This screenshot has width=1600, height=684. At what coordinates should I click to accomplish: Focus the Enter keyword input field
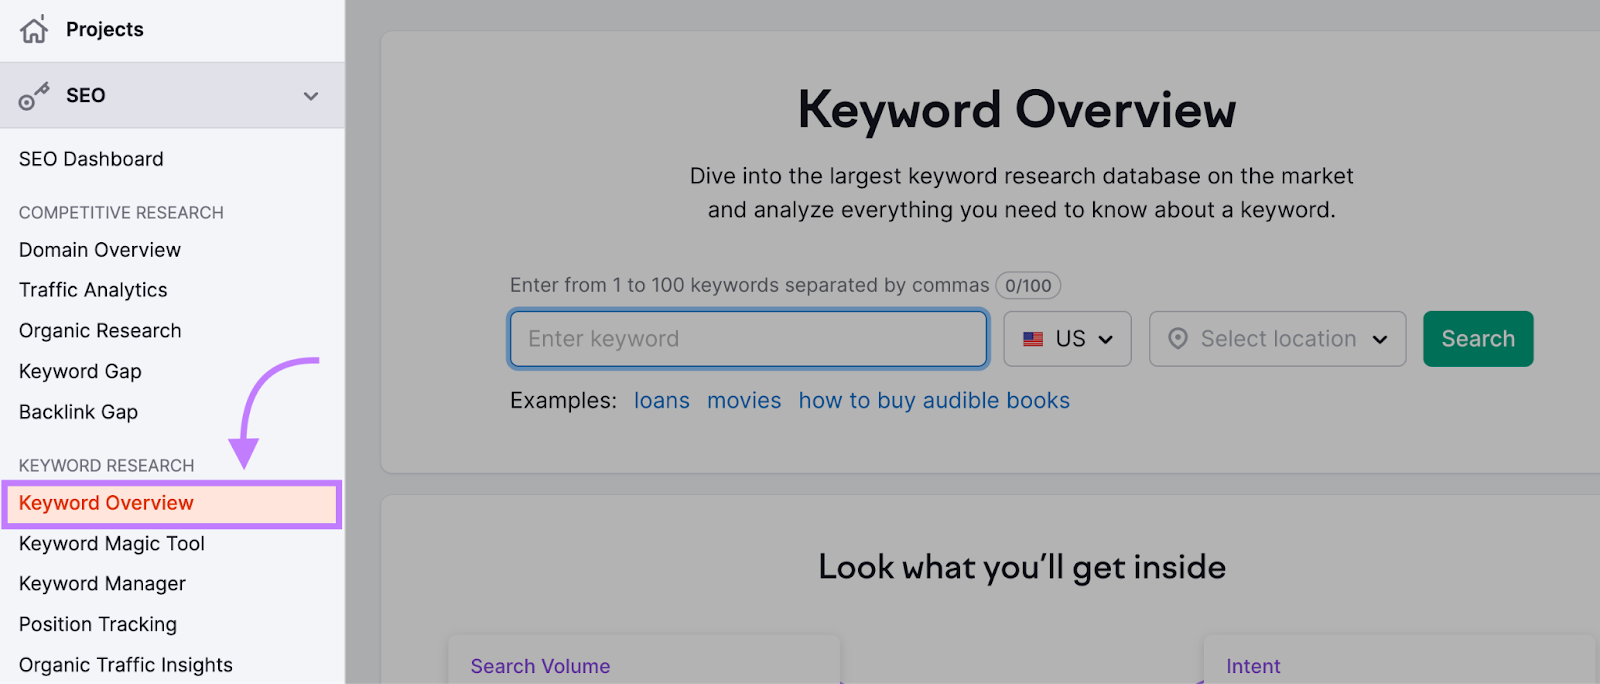(748, 339)
